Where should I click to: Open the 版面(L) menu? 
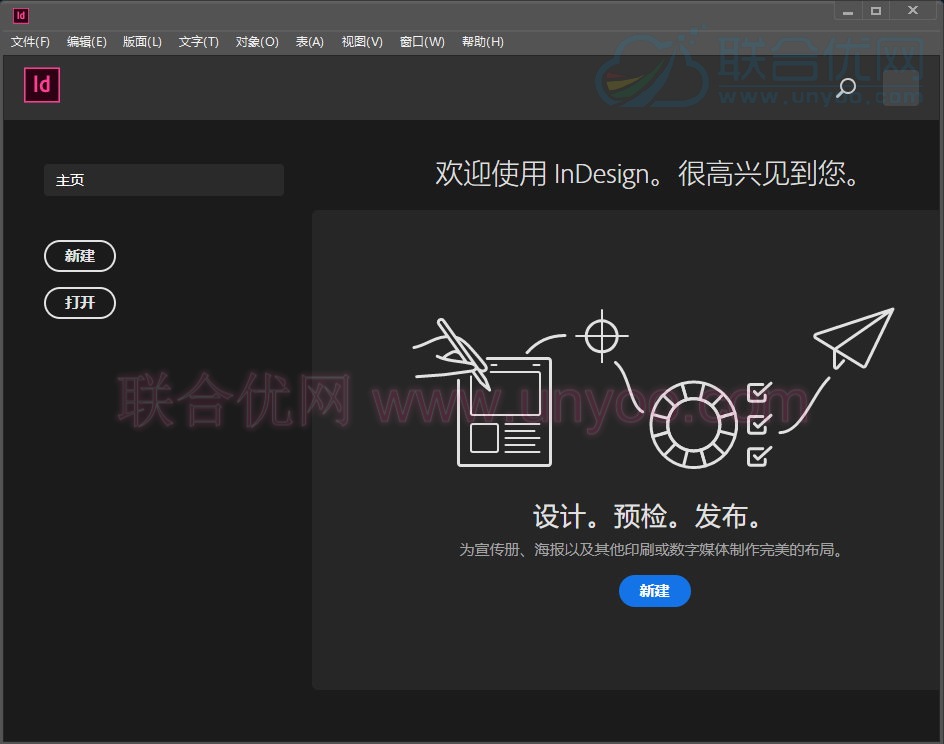142,42
